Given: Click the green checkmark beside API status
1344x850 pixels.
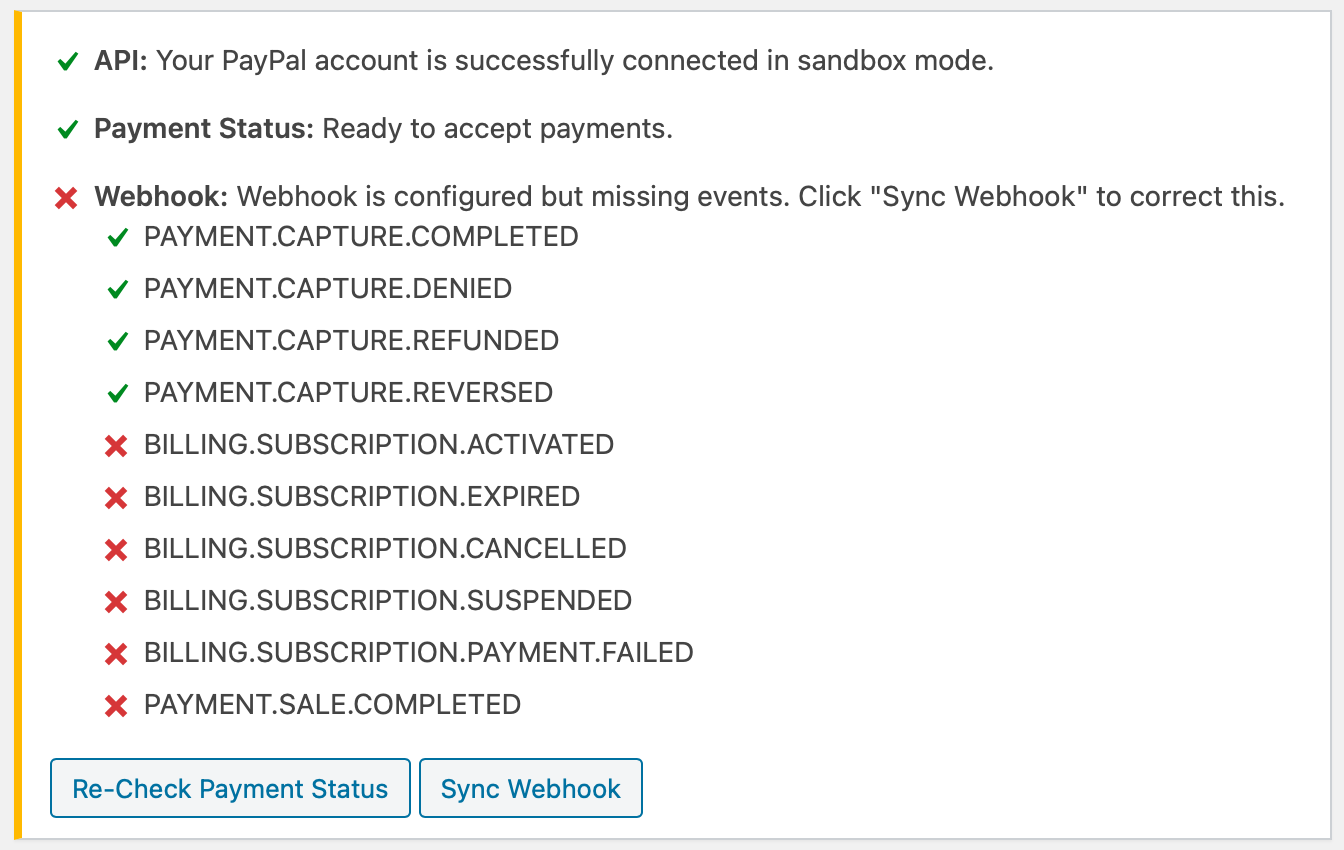Looking at the screenshot, I should (68, 62).
